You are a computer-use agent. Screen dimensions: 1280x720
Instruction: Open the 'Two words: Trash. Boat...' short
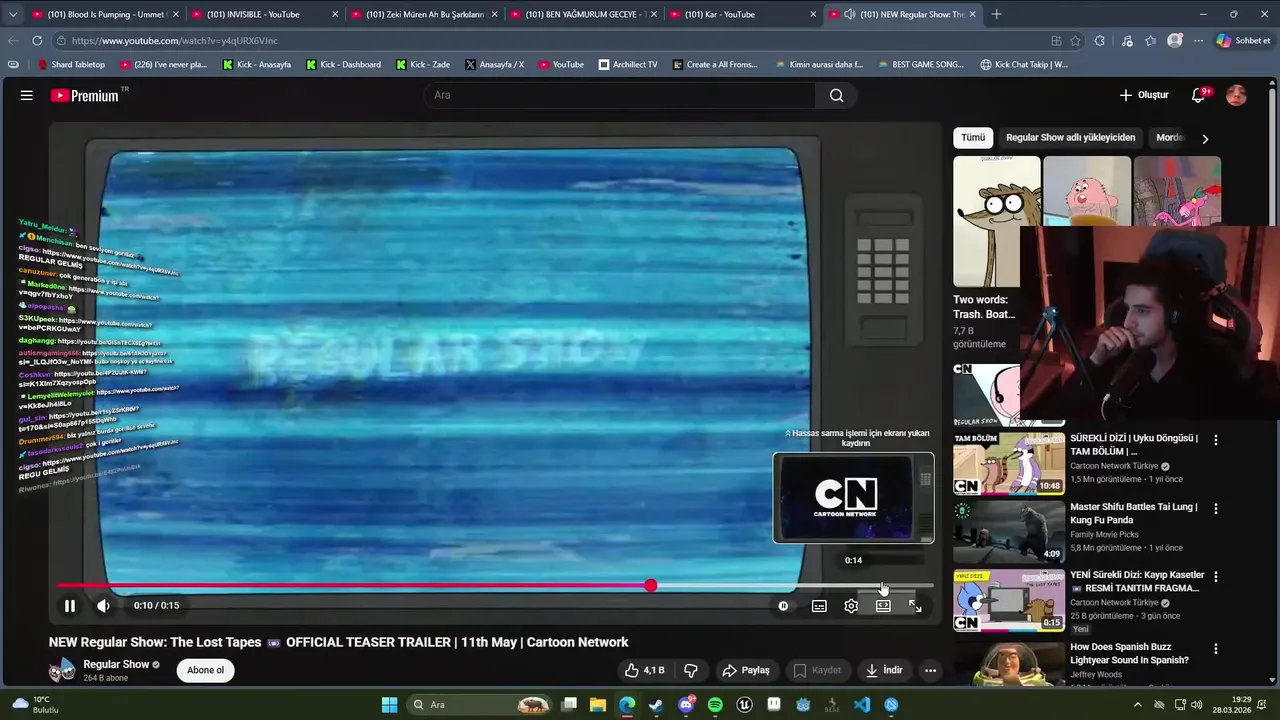click(x=996, y=222)
